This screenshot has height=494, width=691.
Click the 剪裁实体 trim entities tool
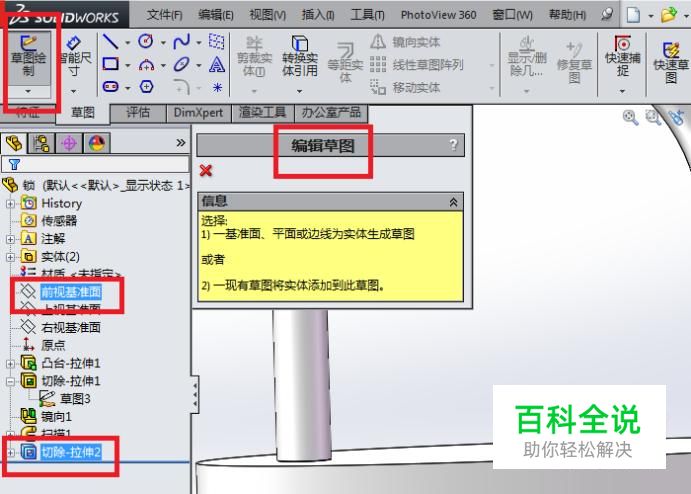point(254,58)
